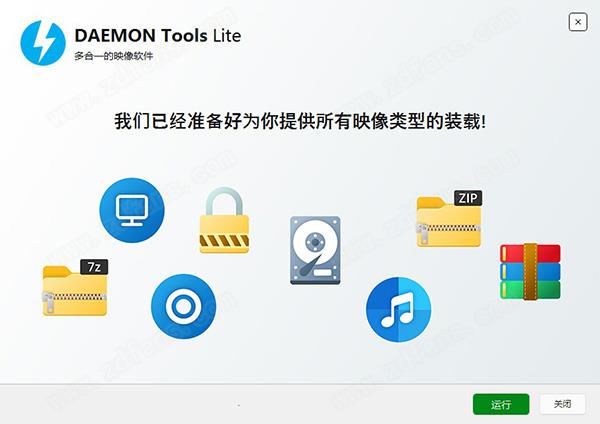Select the blue optical disc icon

coord(184,306)
